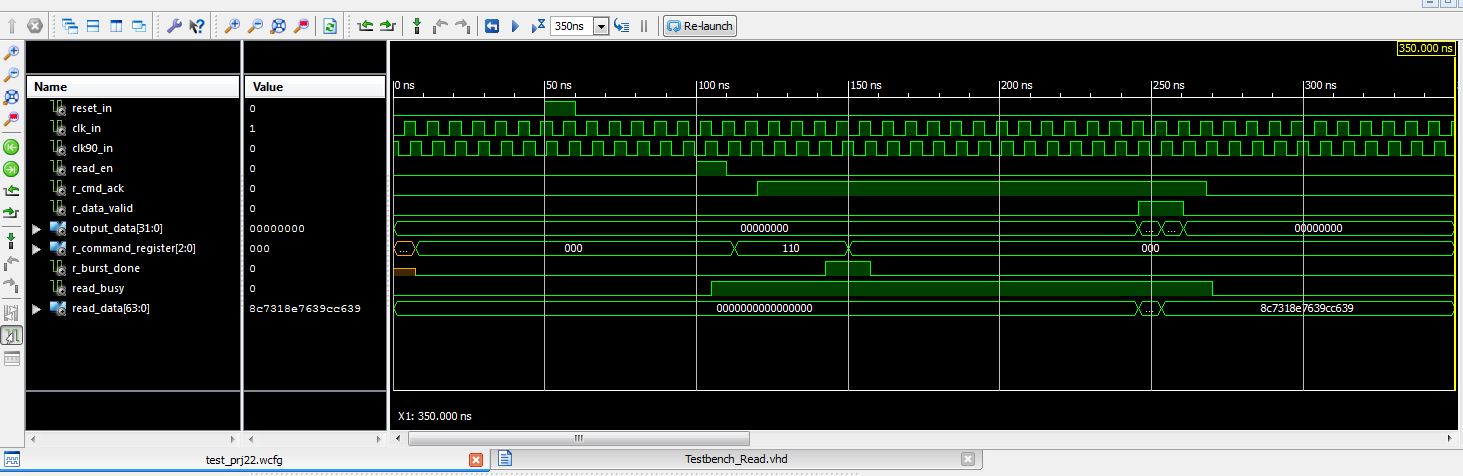Screen dimensions: 1463x476
Task: Switch to the Testbench_Read.vhd tab
Action: [736, 459]
